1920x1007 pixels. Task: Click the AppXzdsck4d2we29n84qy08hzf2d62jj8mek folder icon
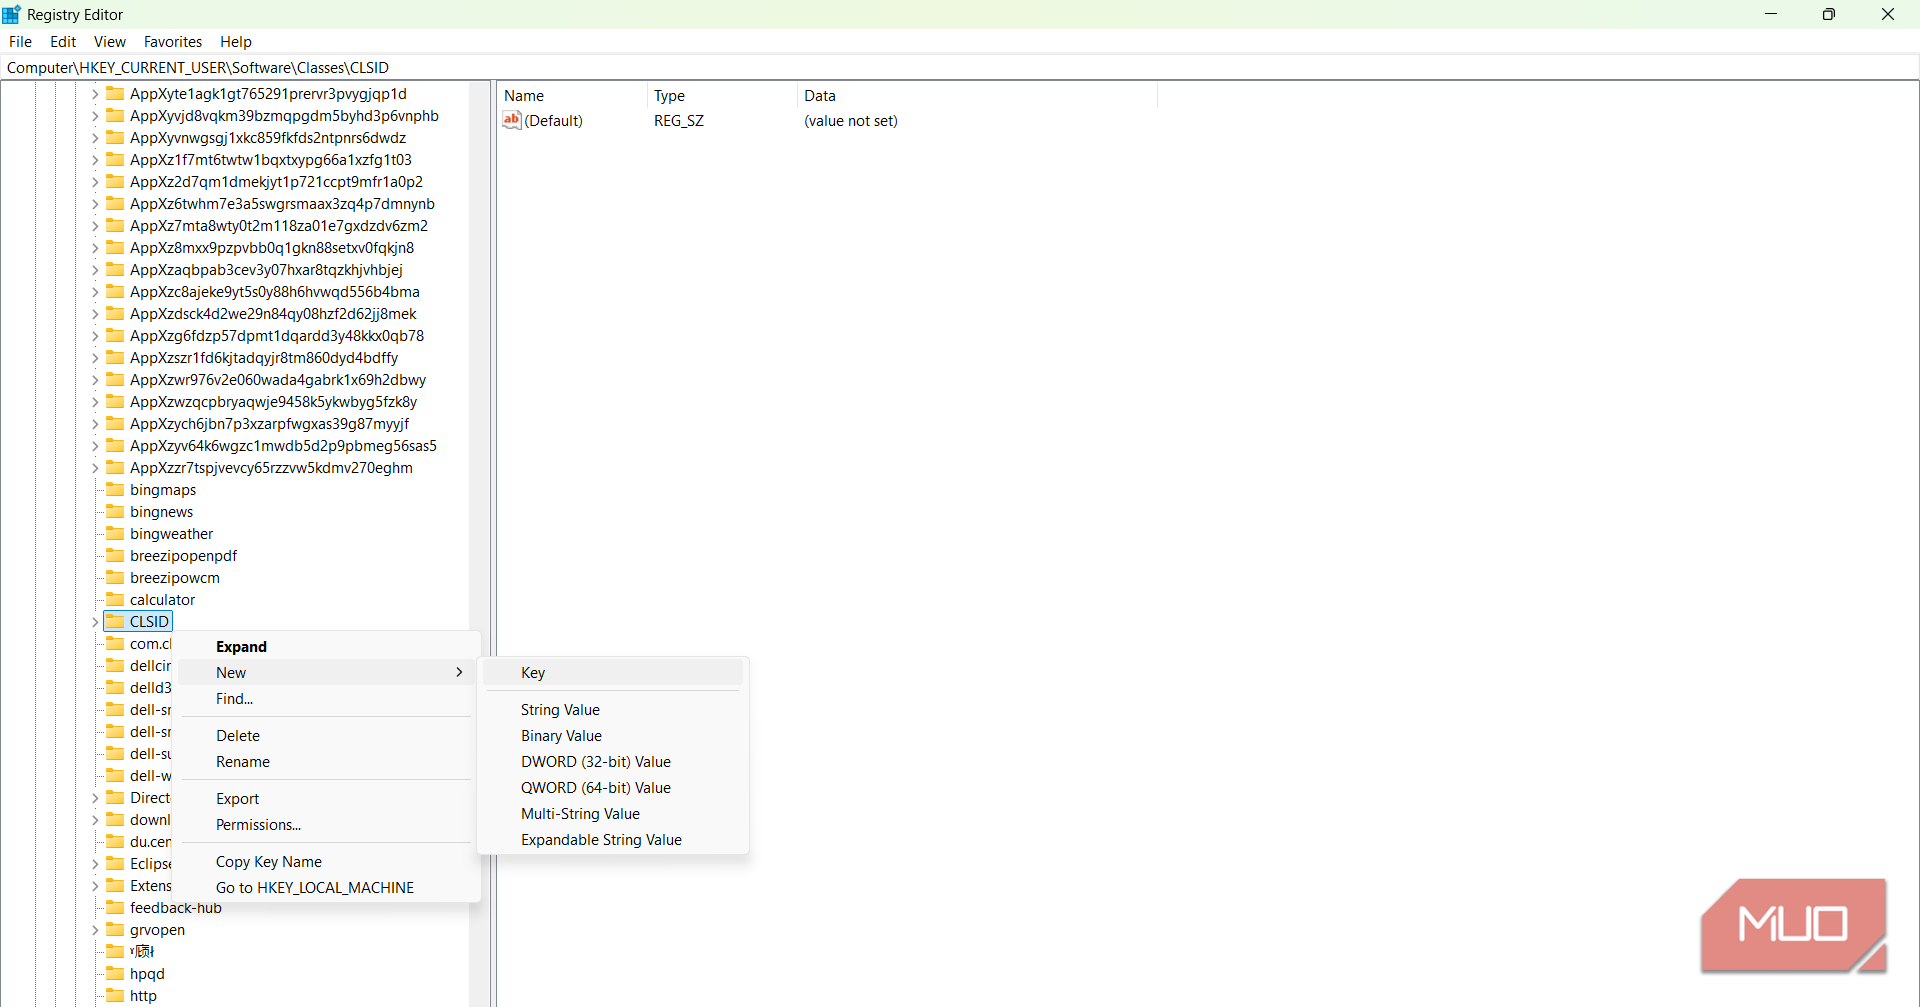coord(115,313)
